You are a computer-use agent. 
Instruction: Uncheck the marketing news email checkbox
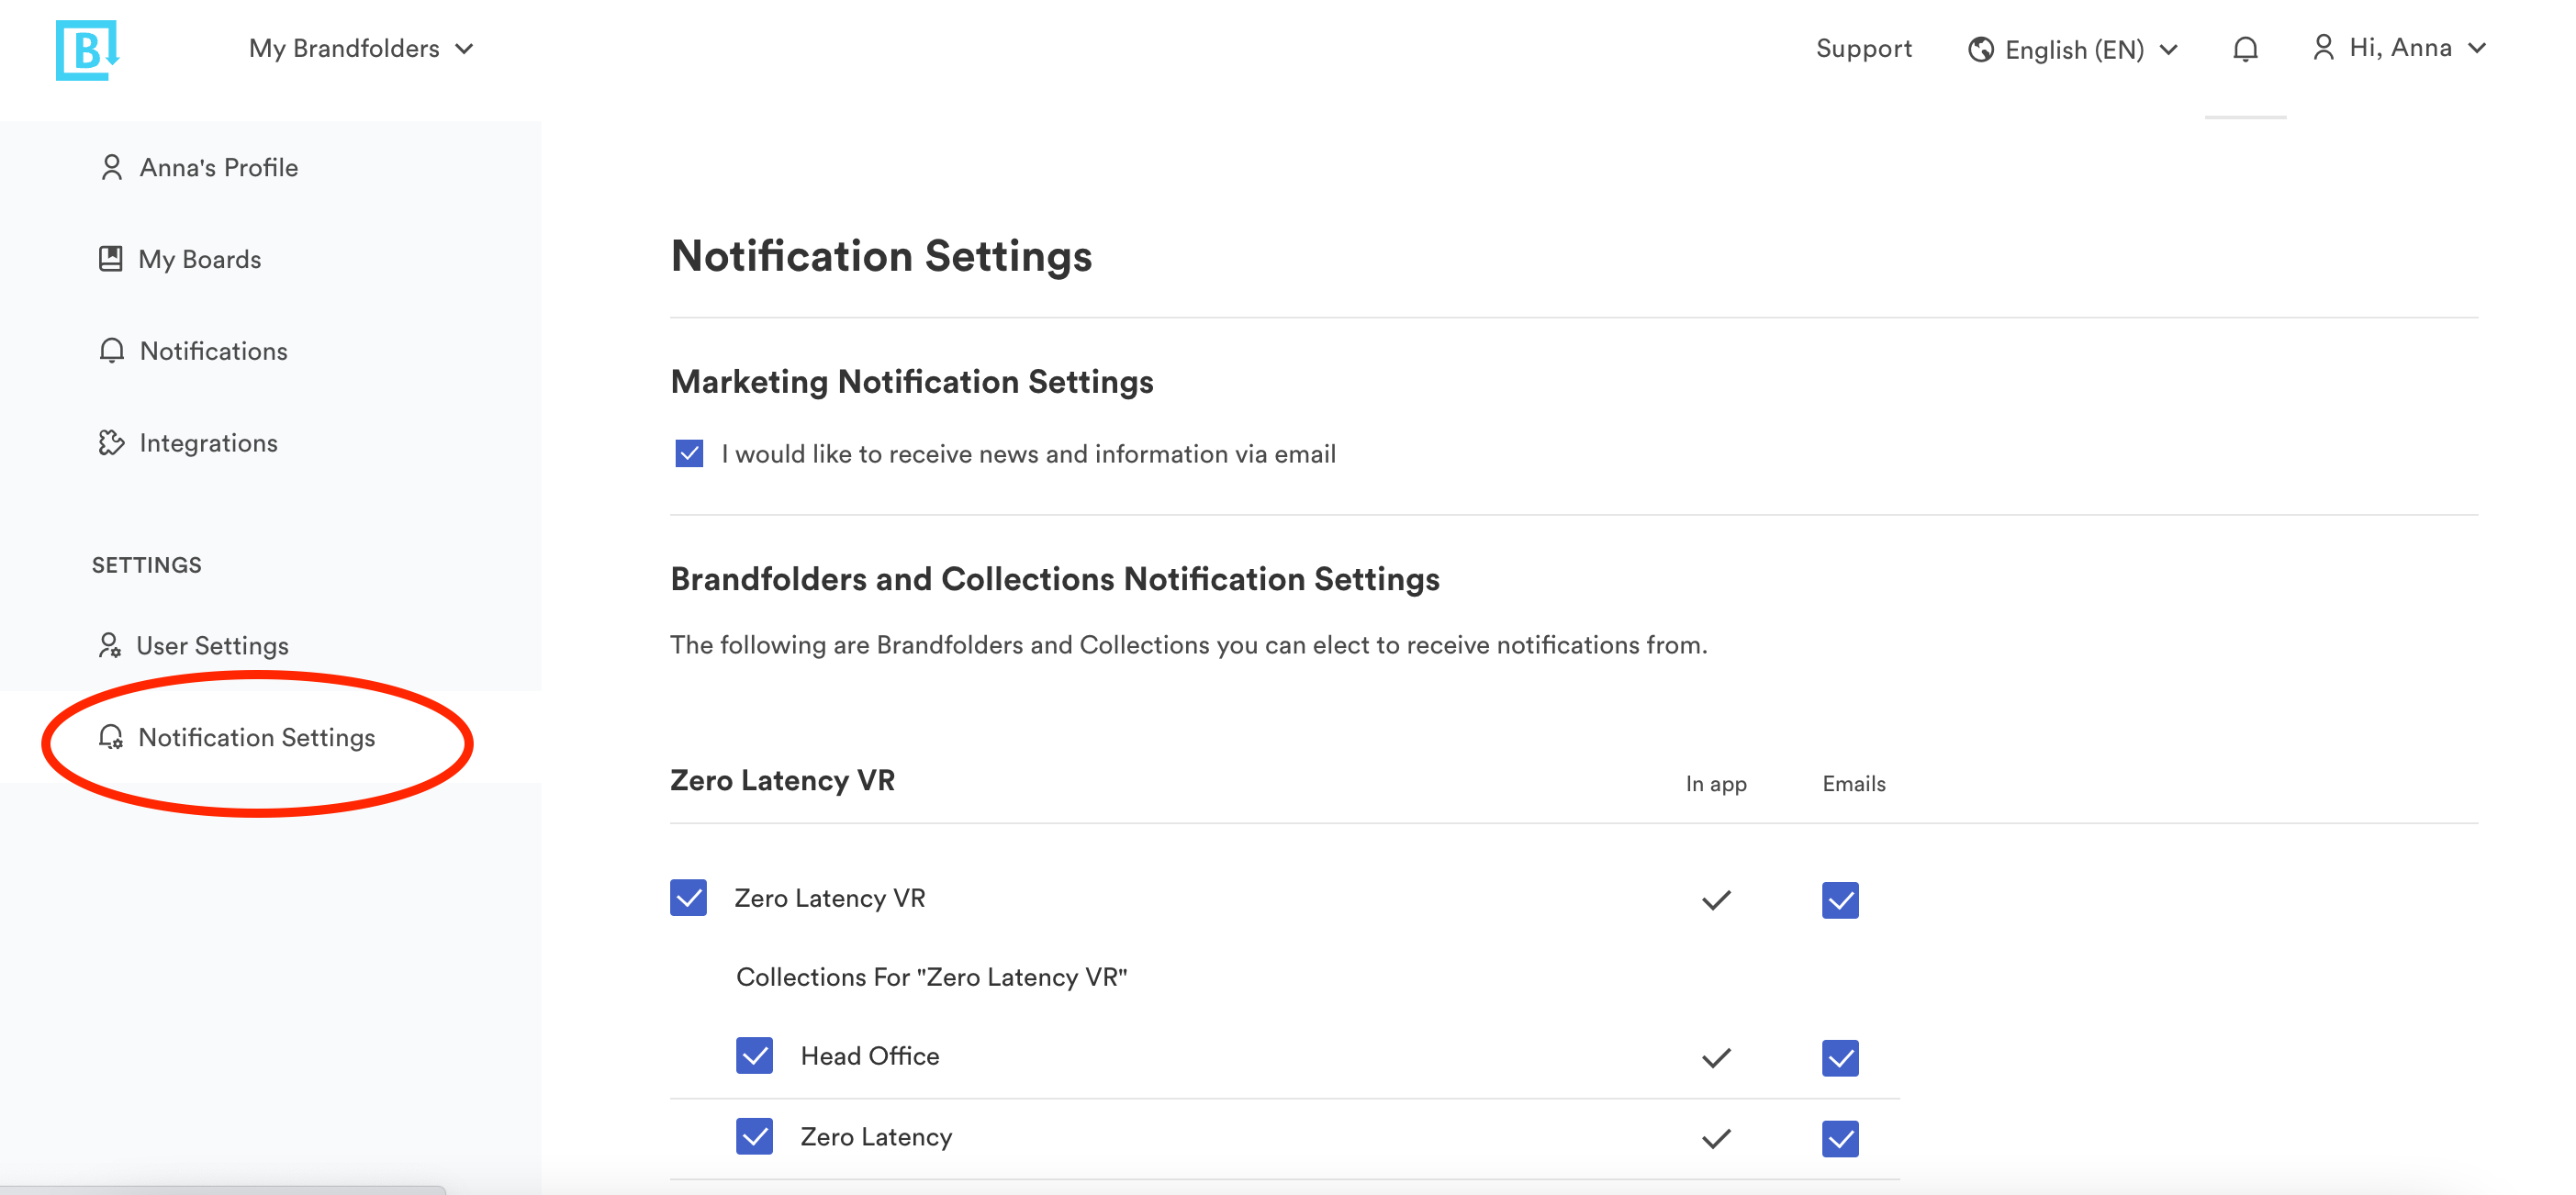click(689, 453)
